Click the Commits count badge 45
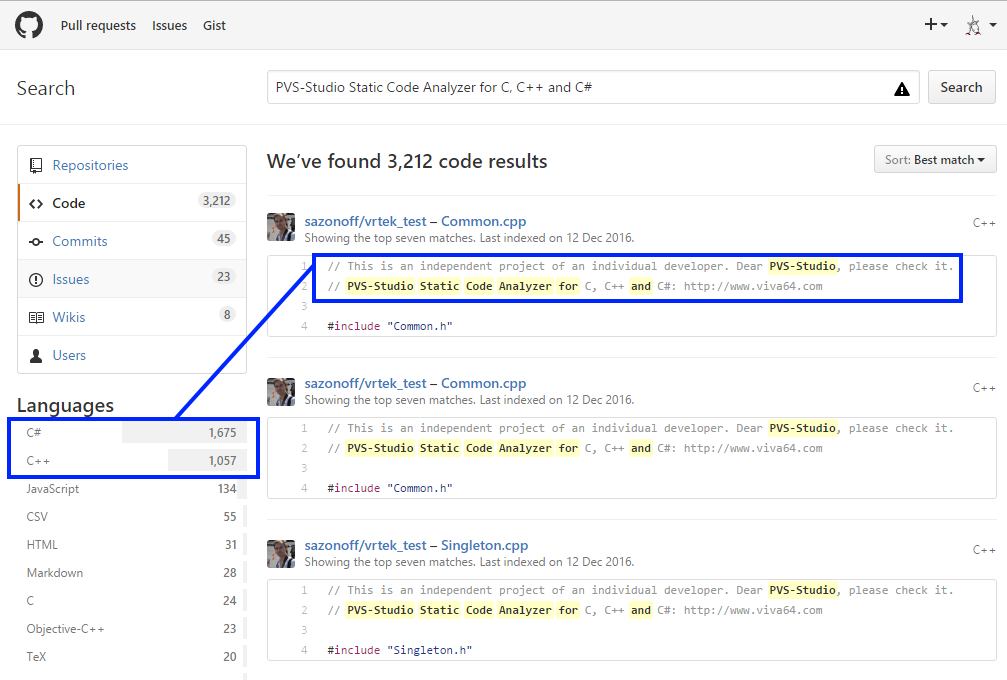This screenshot has width=1007, height=680. (223, 238)
